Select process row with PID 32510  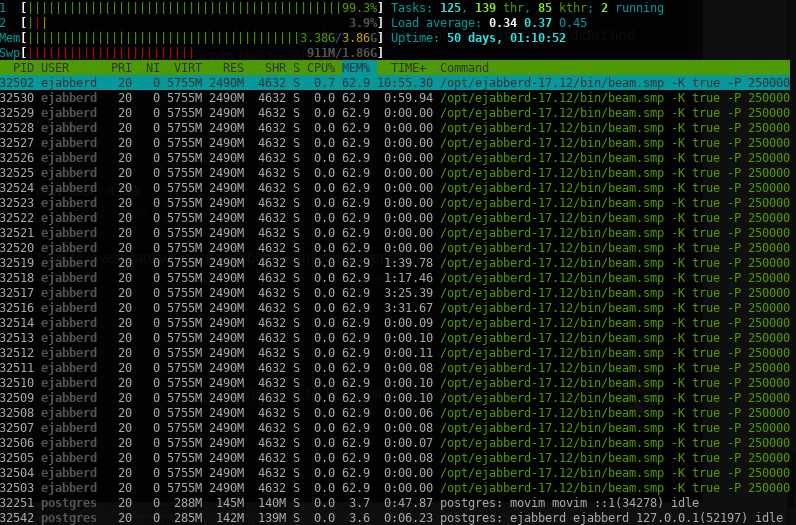(x=395, y=382)
